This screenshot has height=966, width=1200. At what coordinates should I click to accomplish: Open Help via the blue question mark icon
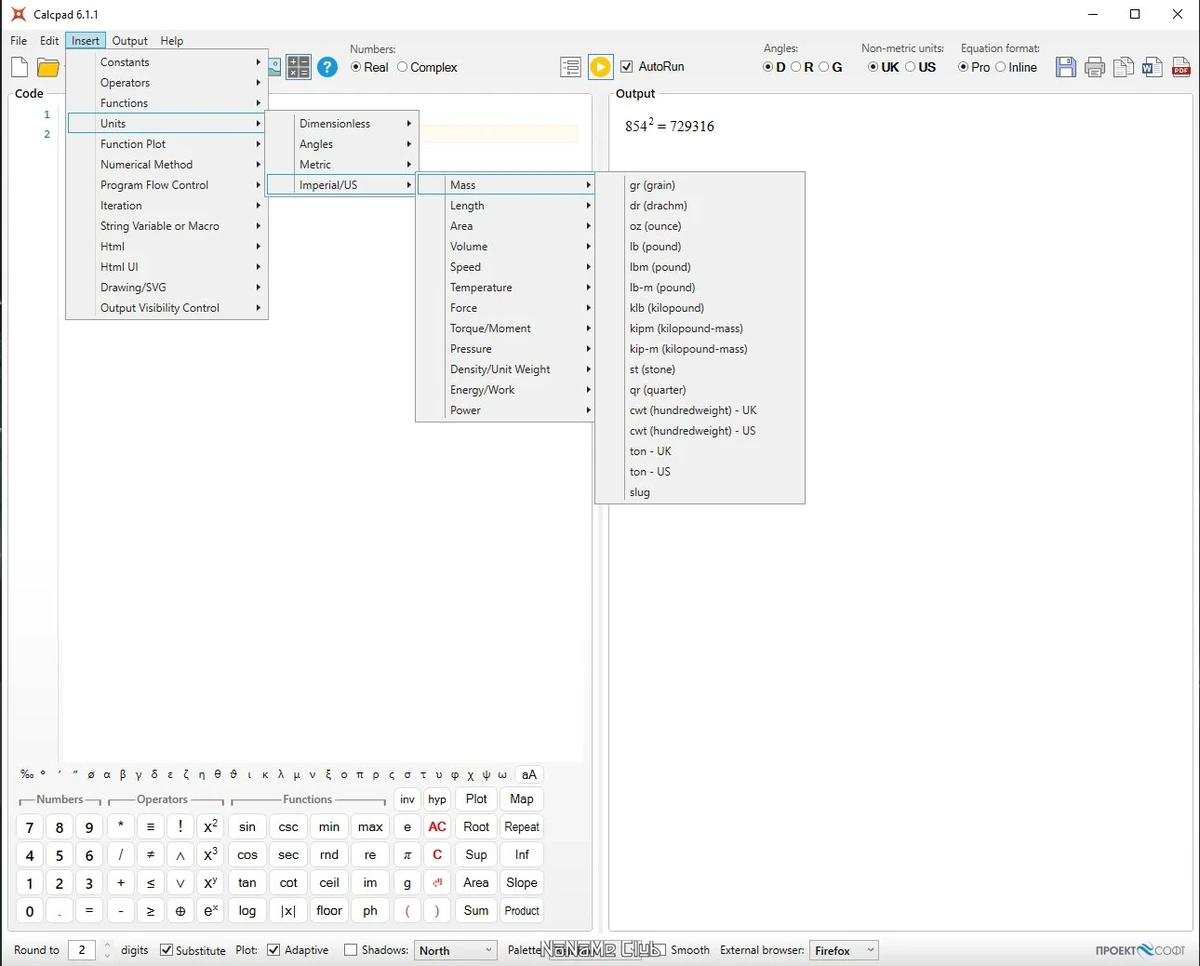coord(327,67)
